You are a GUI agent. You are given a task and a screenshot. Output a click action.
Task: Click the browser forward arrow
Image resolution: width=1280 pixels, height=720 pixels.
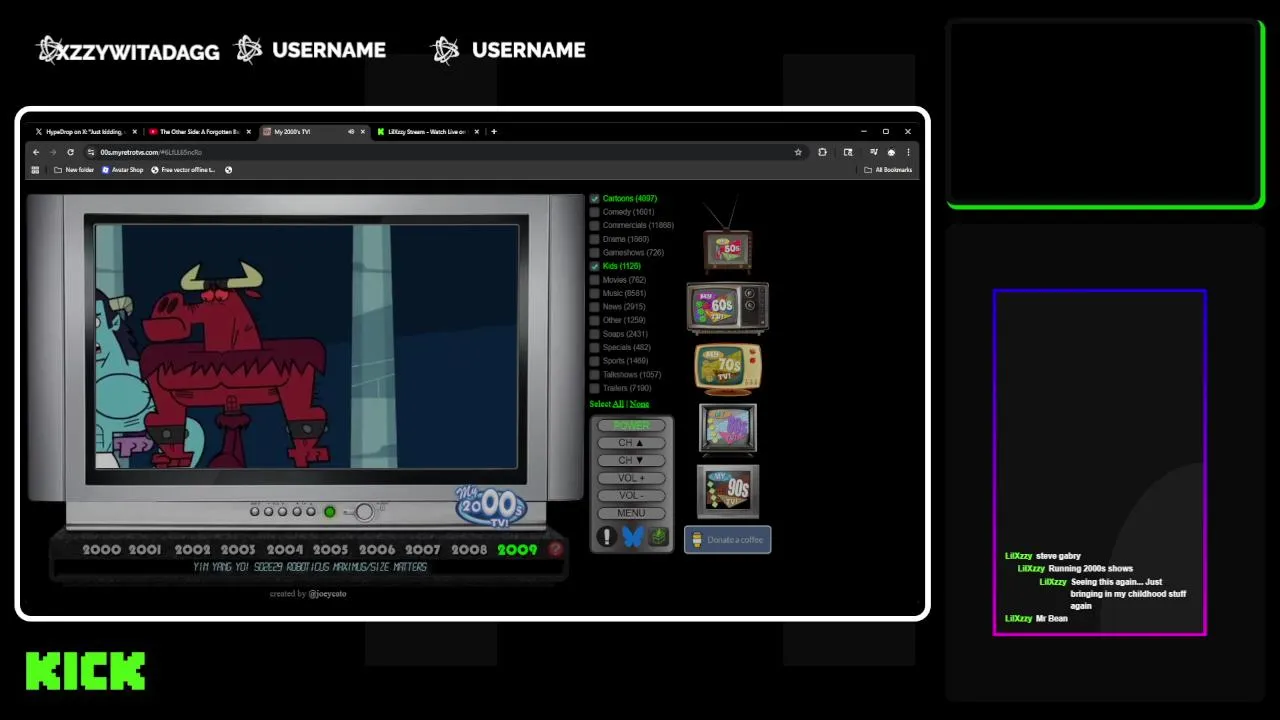53,152
